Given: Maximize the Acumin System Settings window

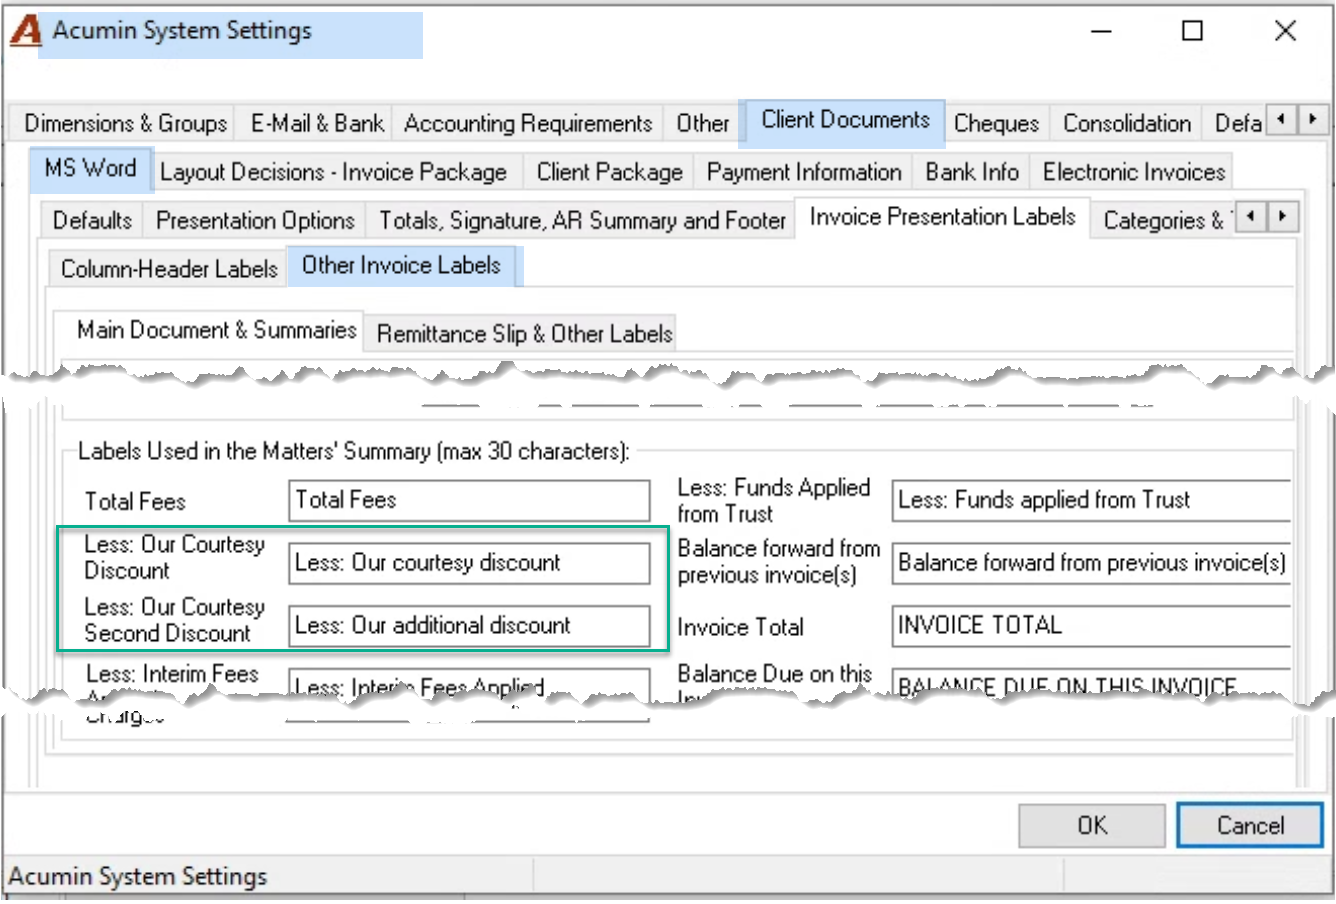Looking at the screenshot, I should click(1192, 31).
